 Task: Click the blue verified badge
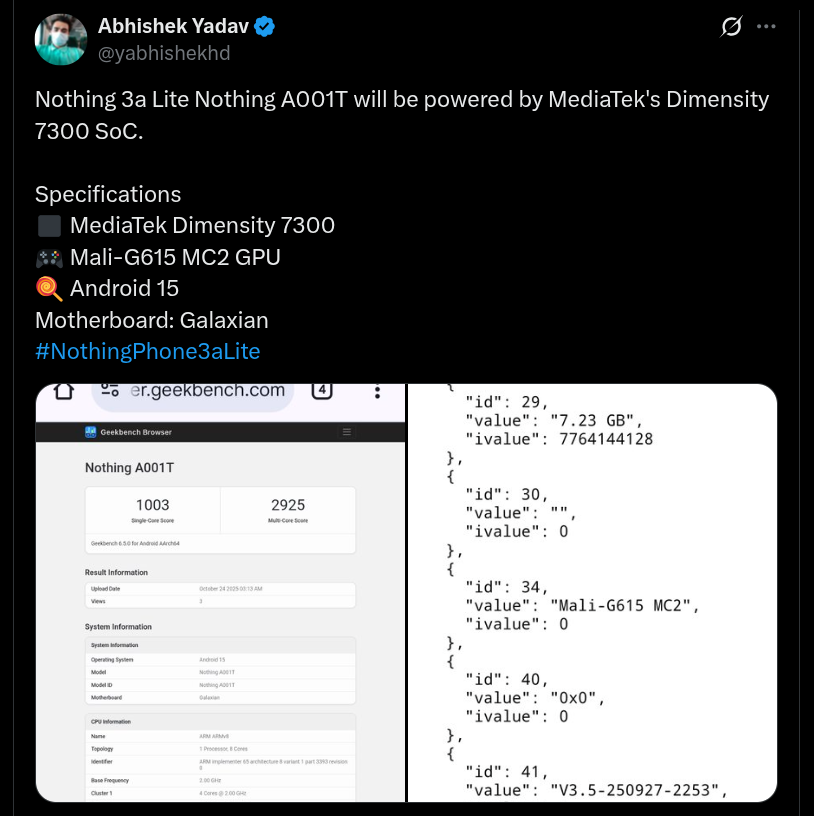264,28
